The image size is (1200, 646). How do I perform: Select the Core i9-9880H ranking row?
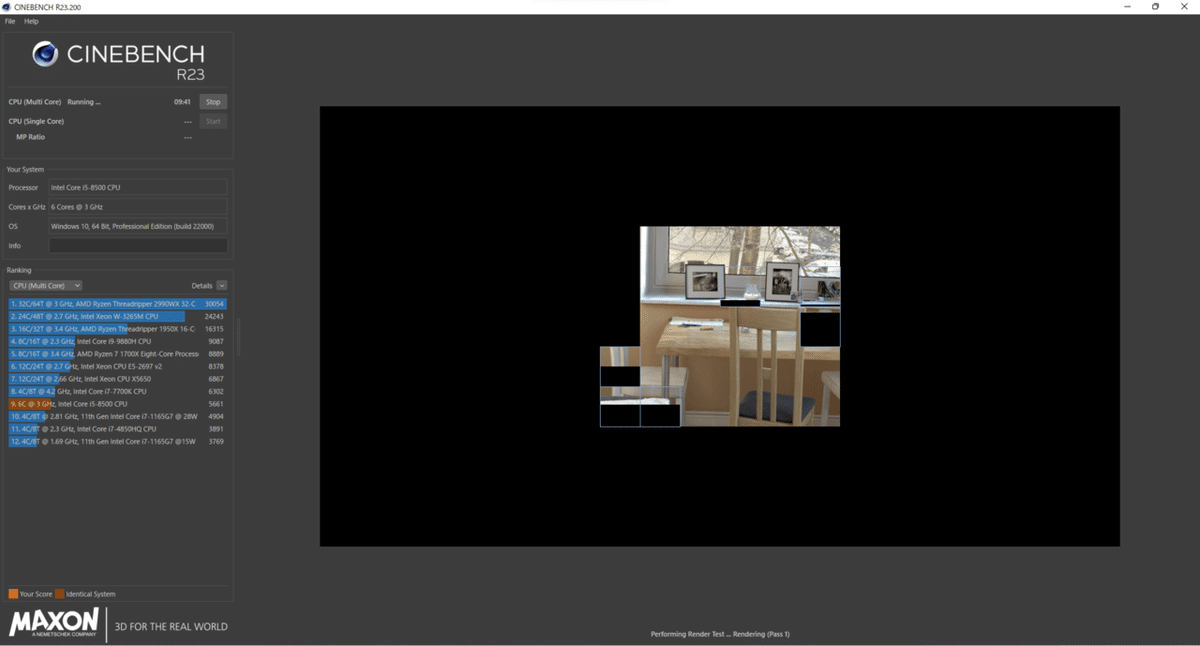(118, 341)
